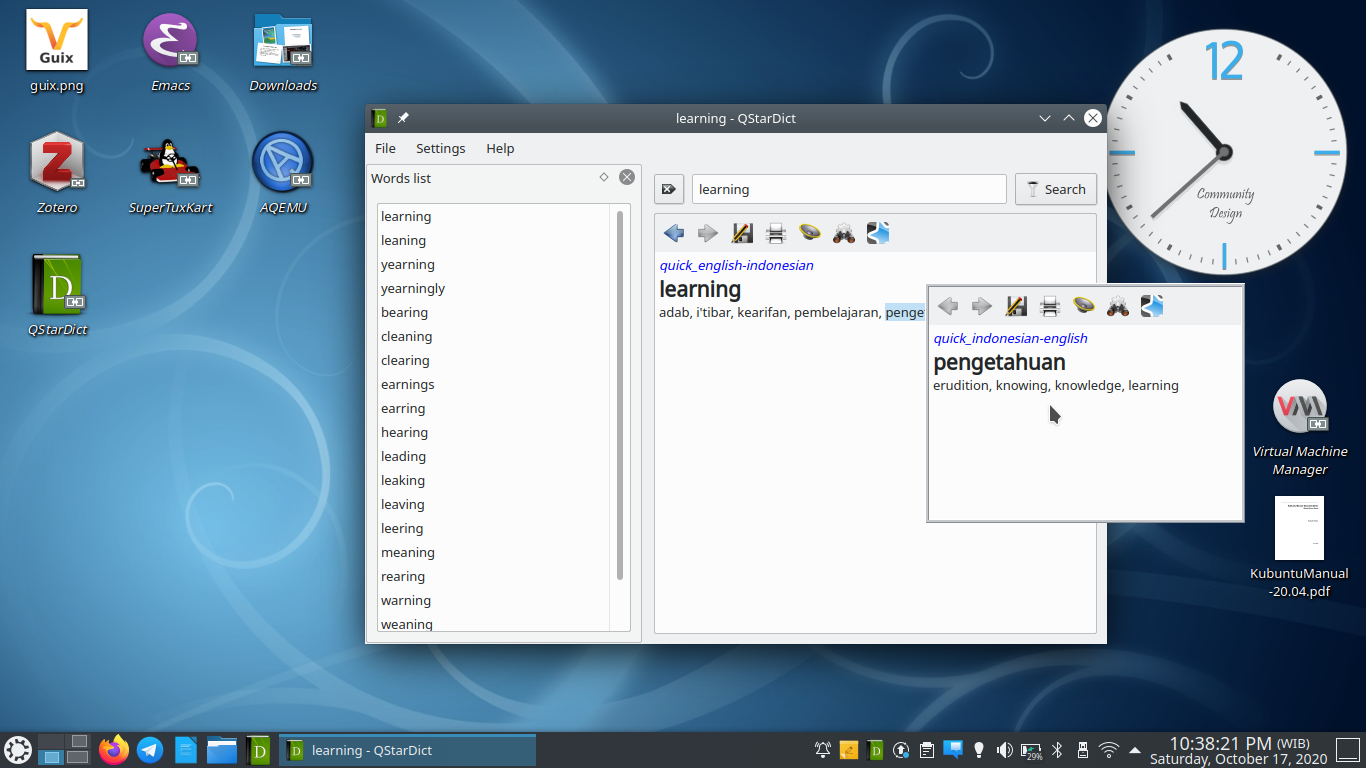Select guix.png file on desktop

57,53
